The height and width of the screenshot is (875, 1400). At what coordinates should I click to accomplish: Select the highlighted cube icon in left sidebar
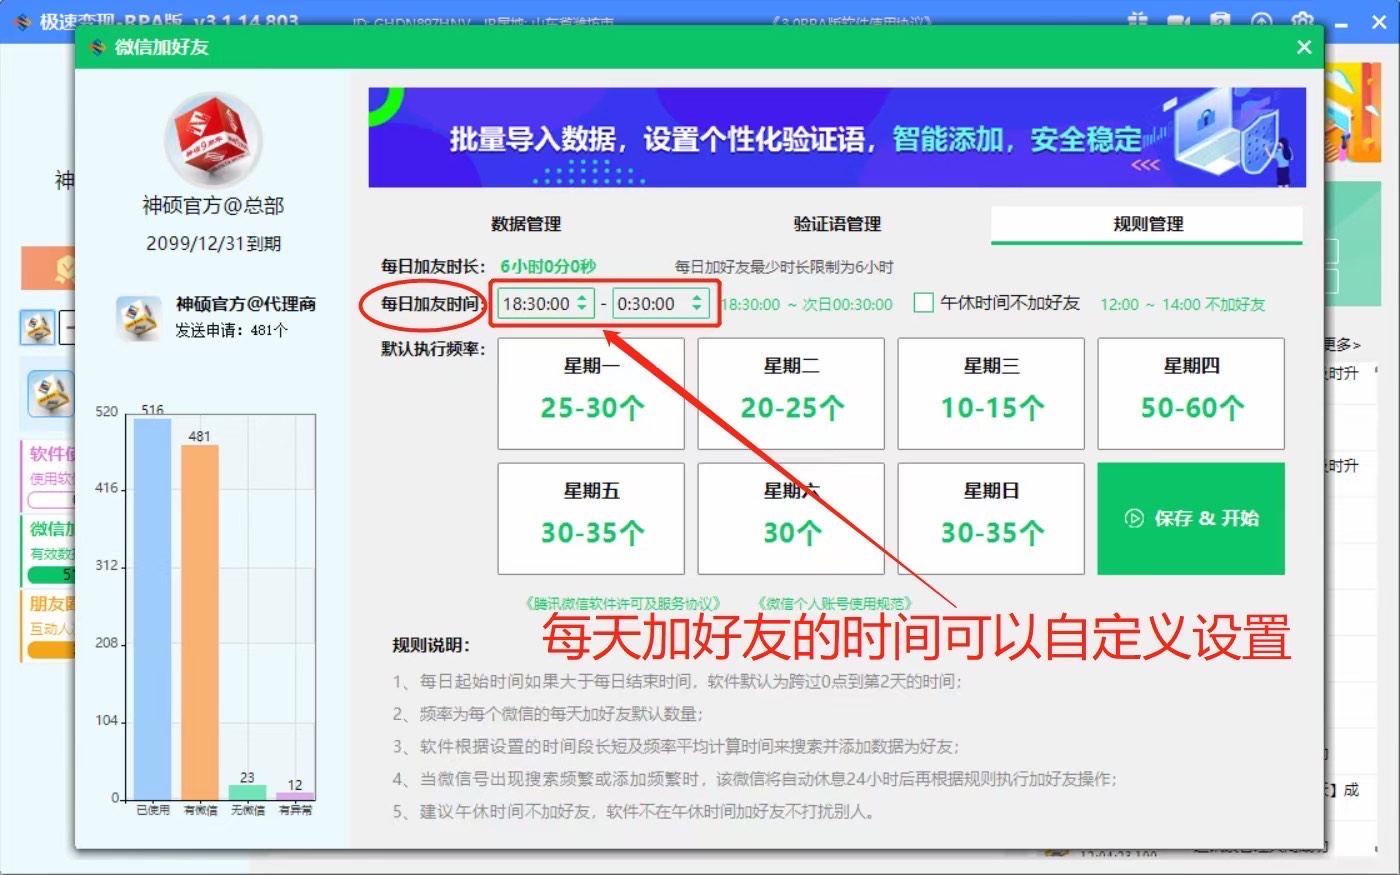(48, 394)
